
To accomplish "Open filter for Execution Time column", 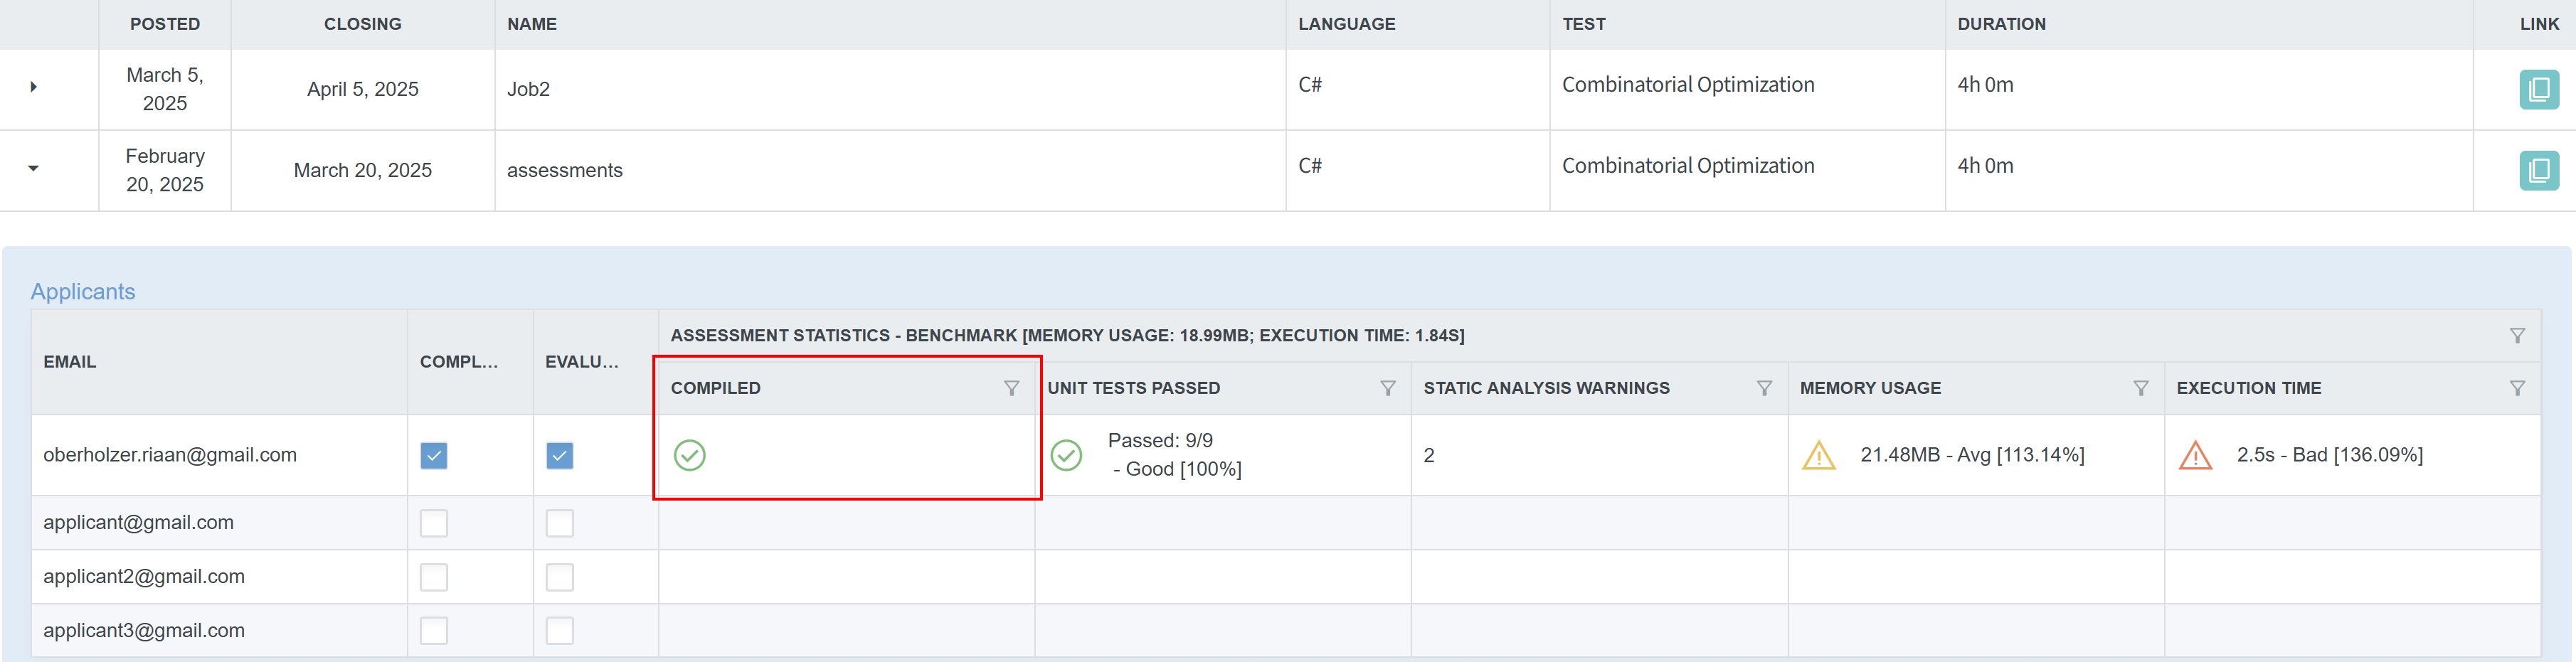I will click(2517, 388).
